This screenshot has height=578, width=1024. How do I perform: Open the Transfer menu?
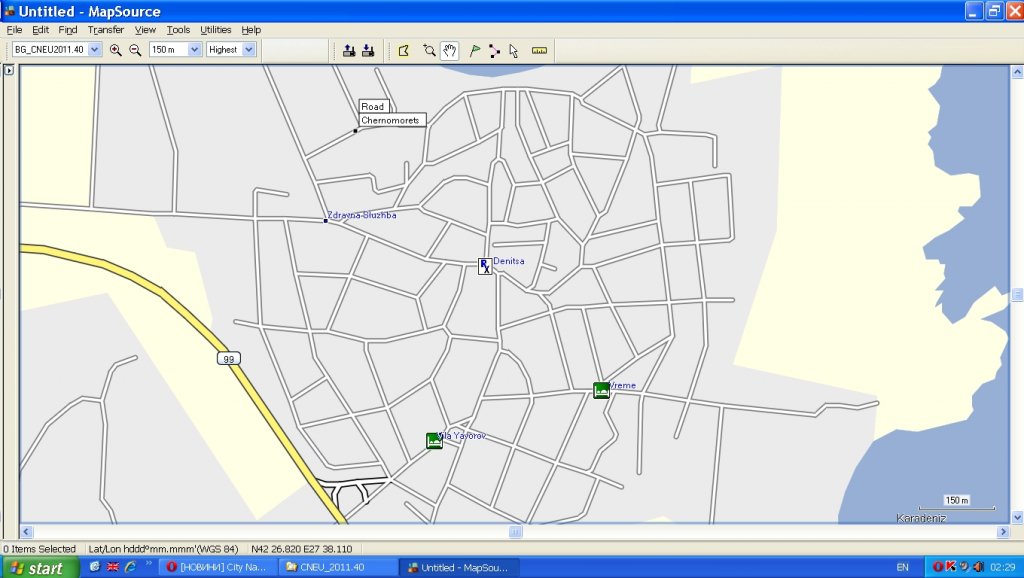[105, 30]
